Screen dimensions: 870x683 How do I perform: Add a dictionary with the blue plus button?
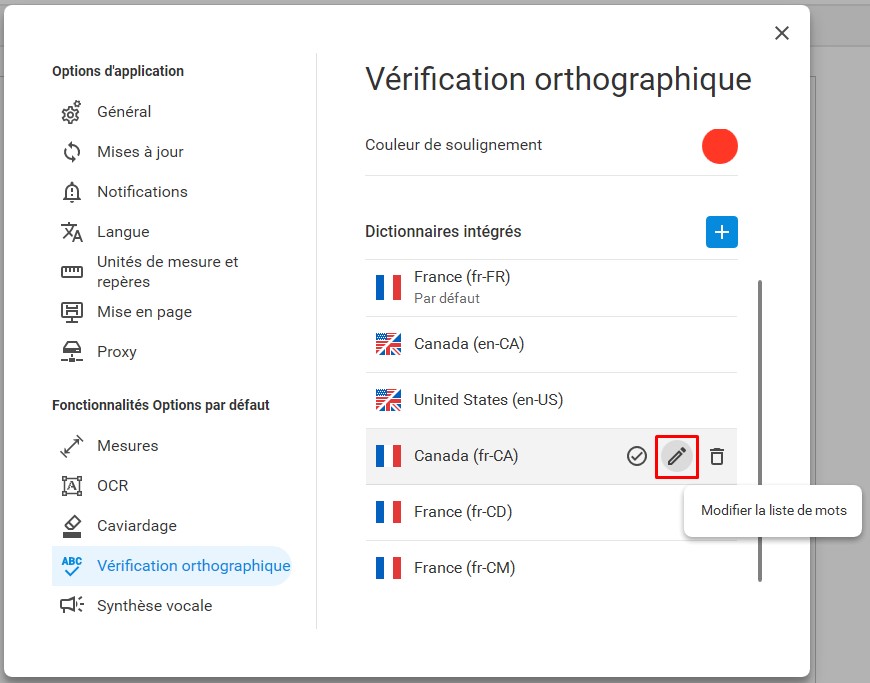point(721,232)
